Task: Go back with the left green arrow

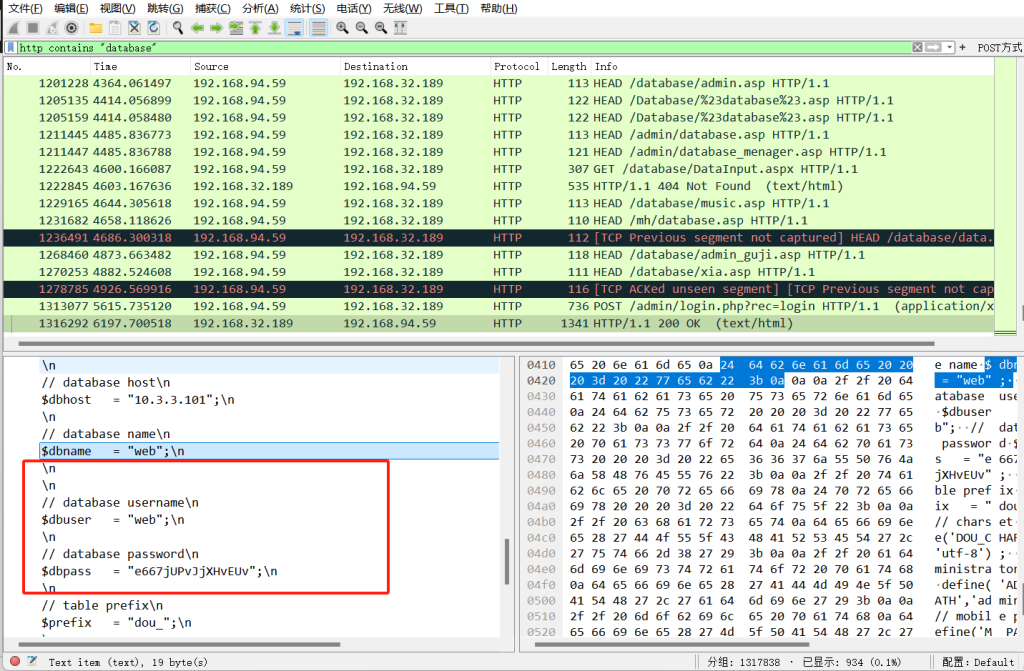Action: coord(197,28)
